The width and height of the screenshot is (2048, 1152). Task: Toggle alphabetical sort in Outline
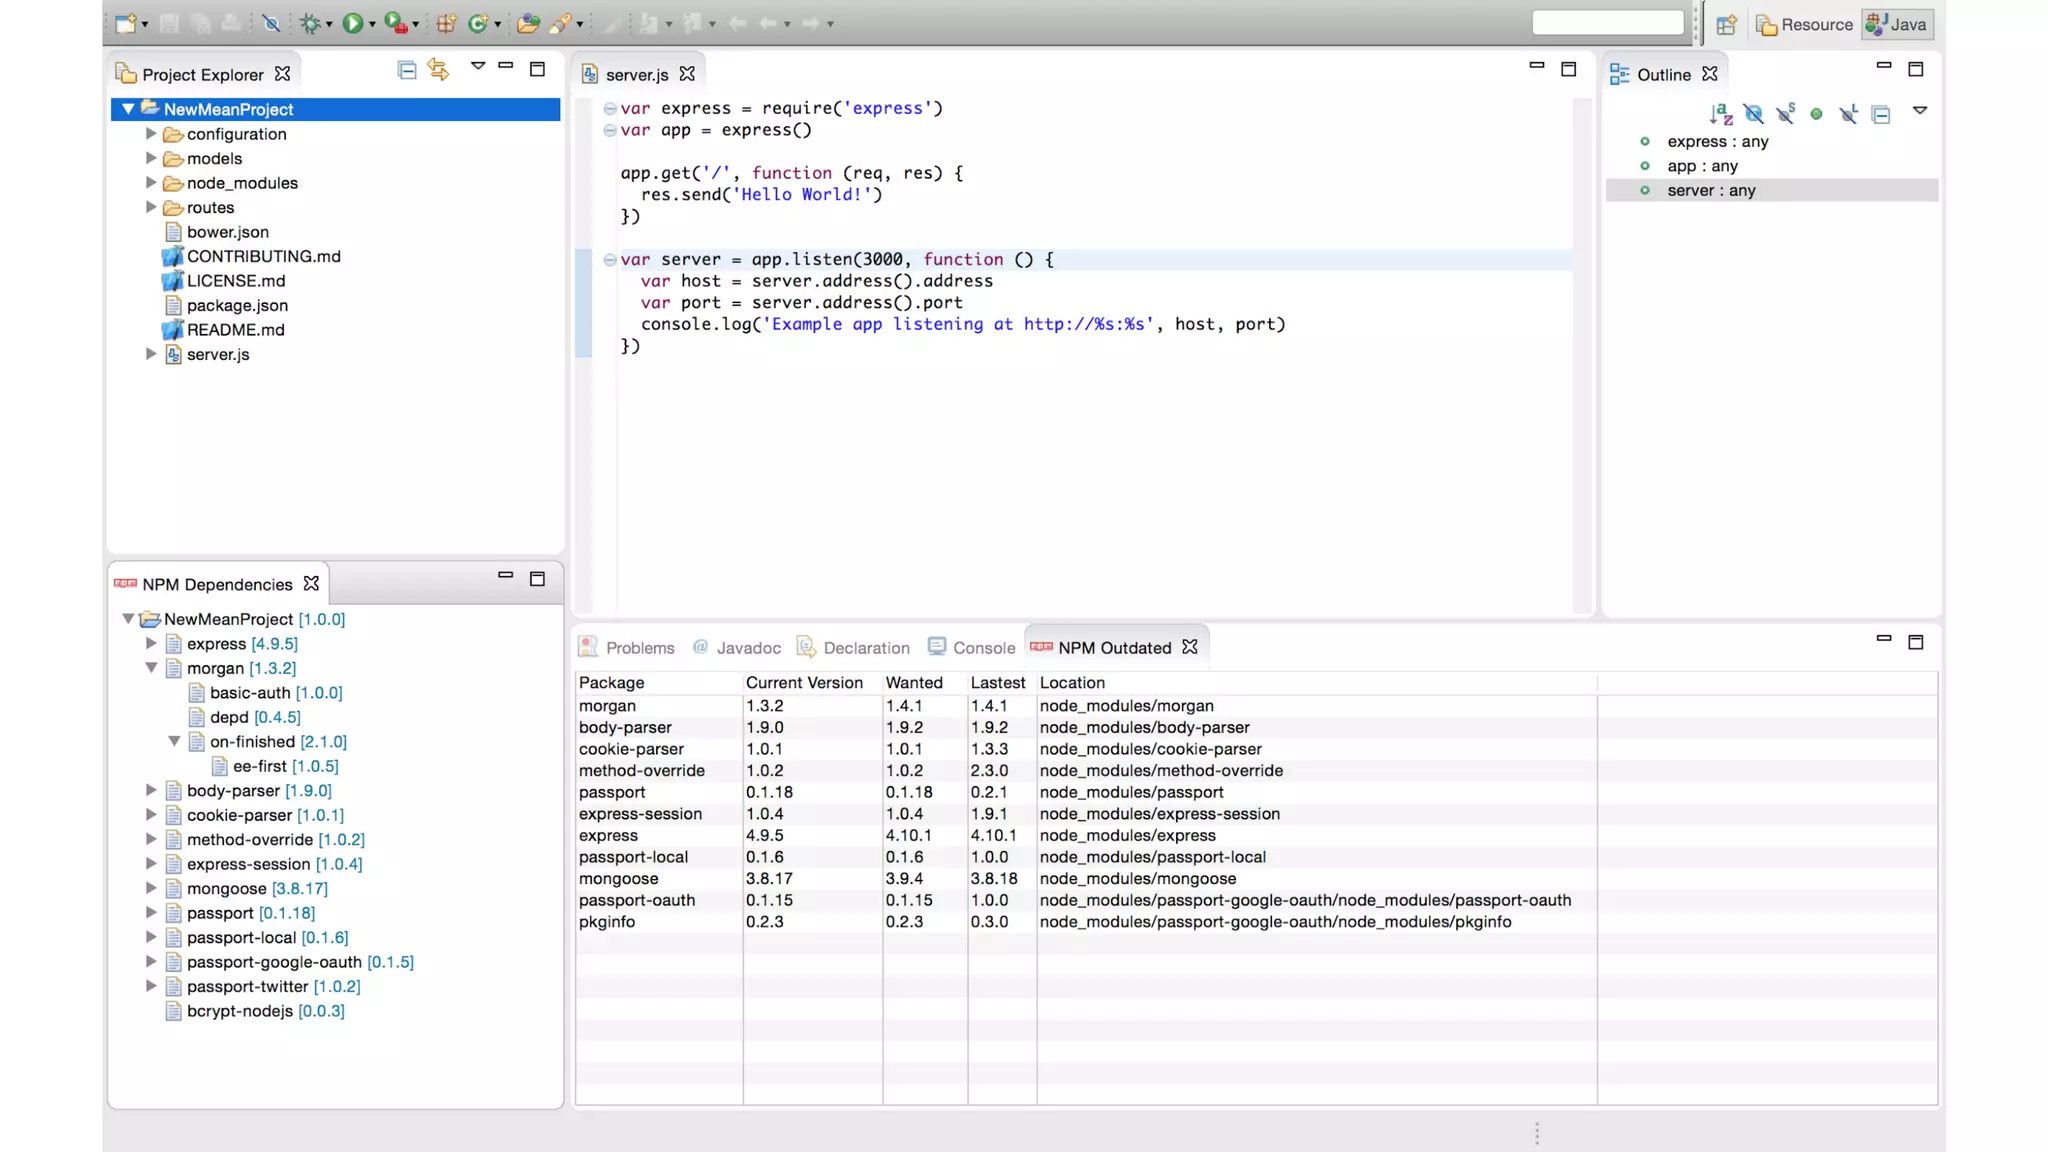coord(1720,114)
